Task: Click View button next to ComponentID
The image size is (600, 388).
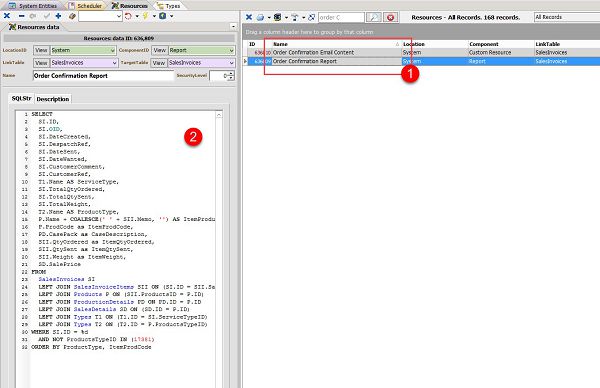Action: coord(159,51)
